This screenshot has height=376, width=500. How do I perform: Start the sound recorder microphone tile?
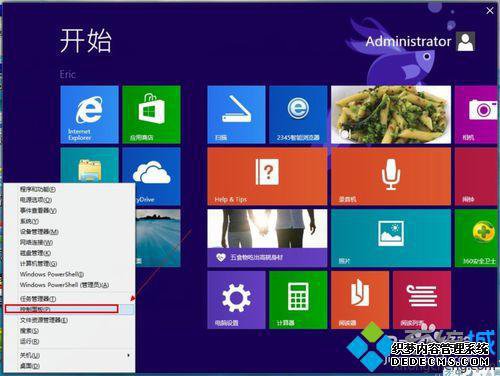pos(391,176)
